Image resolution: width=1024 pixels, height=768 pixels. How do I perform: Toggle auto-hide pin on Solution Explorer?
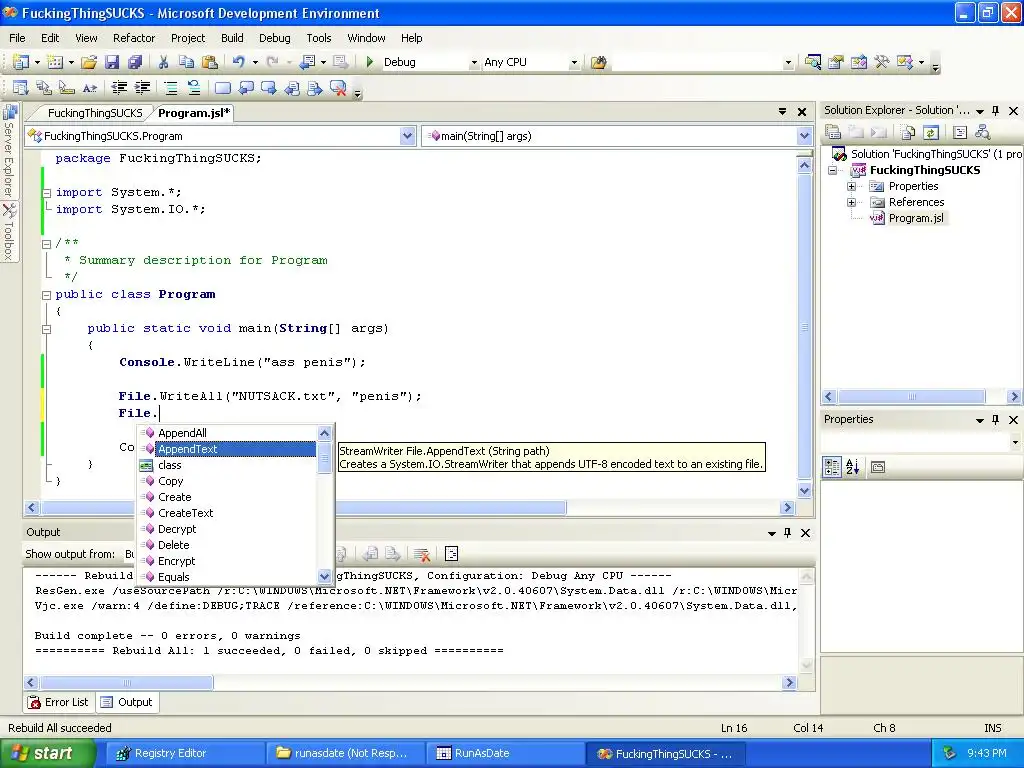point(995,110)
